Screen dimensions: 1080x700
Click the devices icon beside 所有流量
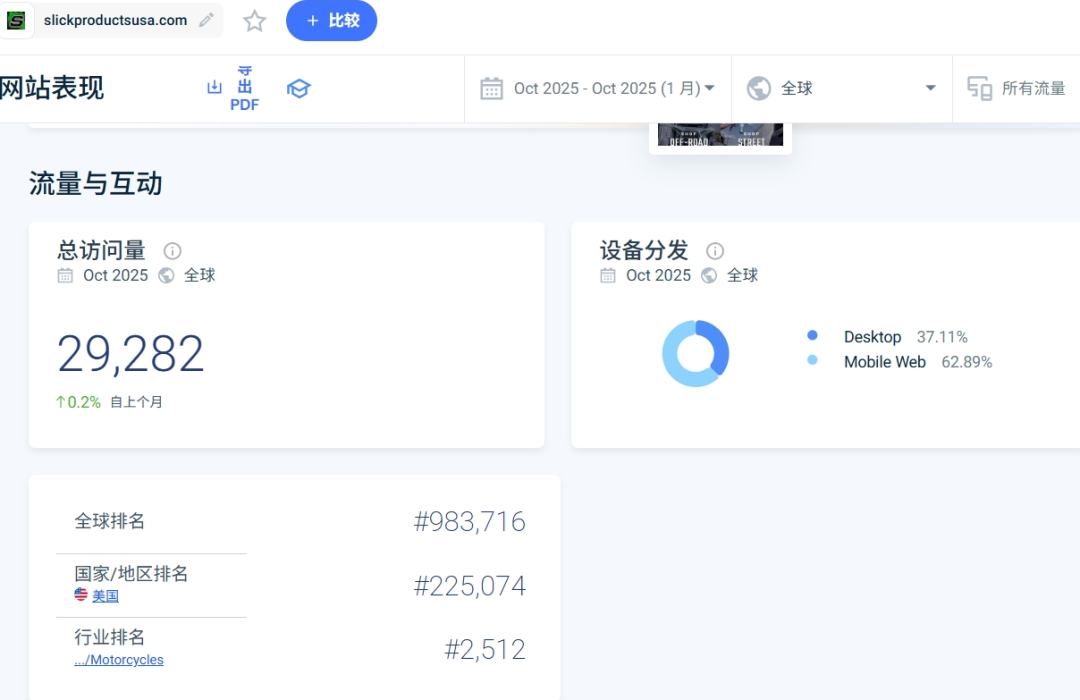pyautogui.click(x=979, y=89)
